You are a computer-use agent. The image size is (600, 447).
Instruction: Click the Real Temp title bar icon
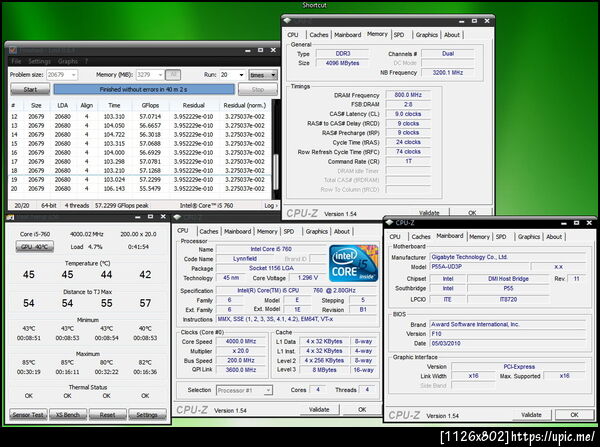pyautogui.click(x=11, y=217)
